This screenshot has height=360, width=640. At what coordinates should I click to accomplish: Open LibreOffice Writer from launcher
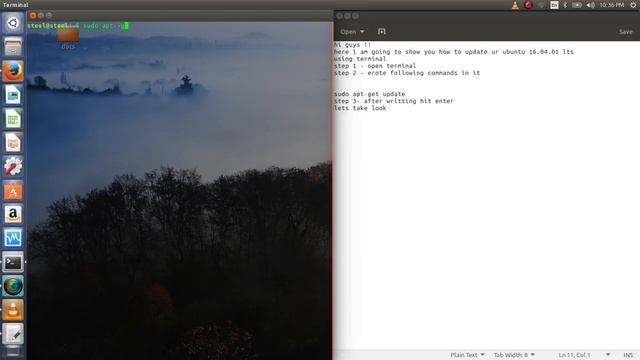(13, 95)
